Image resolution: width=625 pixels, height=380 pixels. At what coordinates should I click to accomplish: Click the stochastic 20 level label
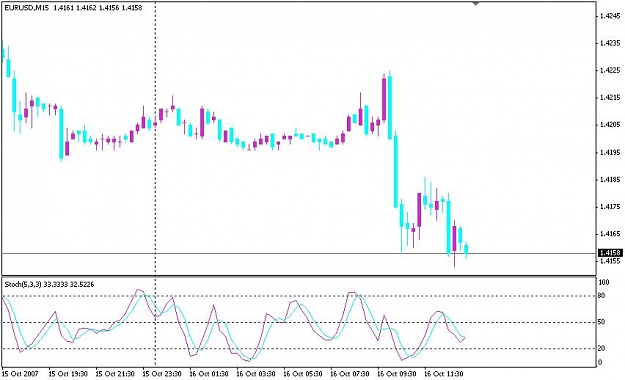[602, 348]
